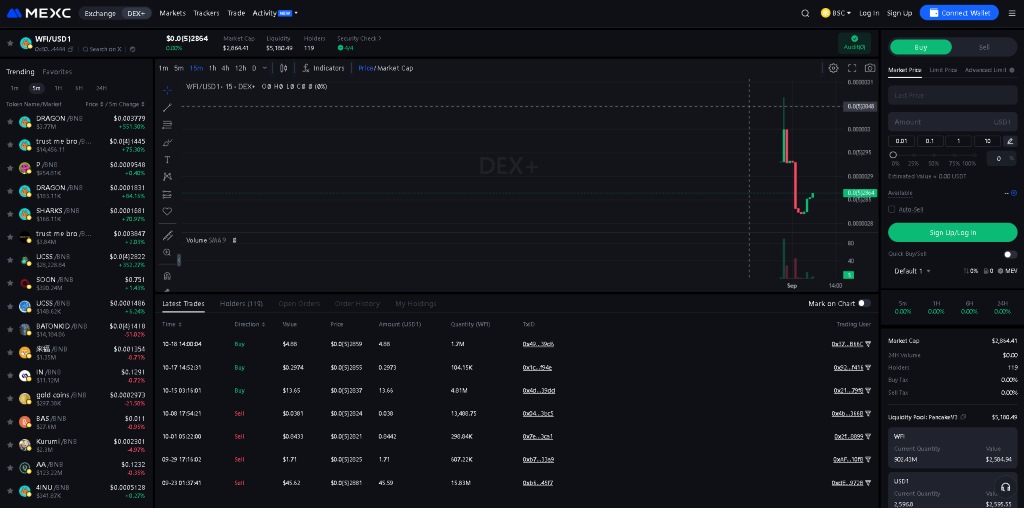Image resolution: width=1024 pixels, height=508 pixels.
Task: Select the trend line drawing tool
Action: pos(167,107)
